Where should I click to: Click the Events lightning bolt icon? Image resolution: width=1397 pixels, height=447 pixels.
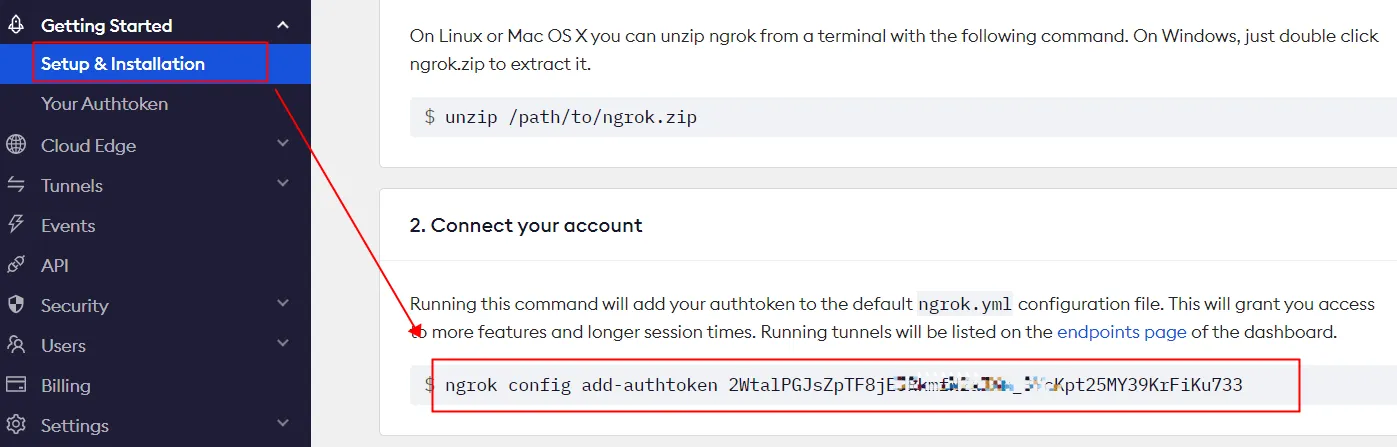coord(16,225)
